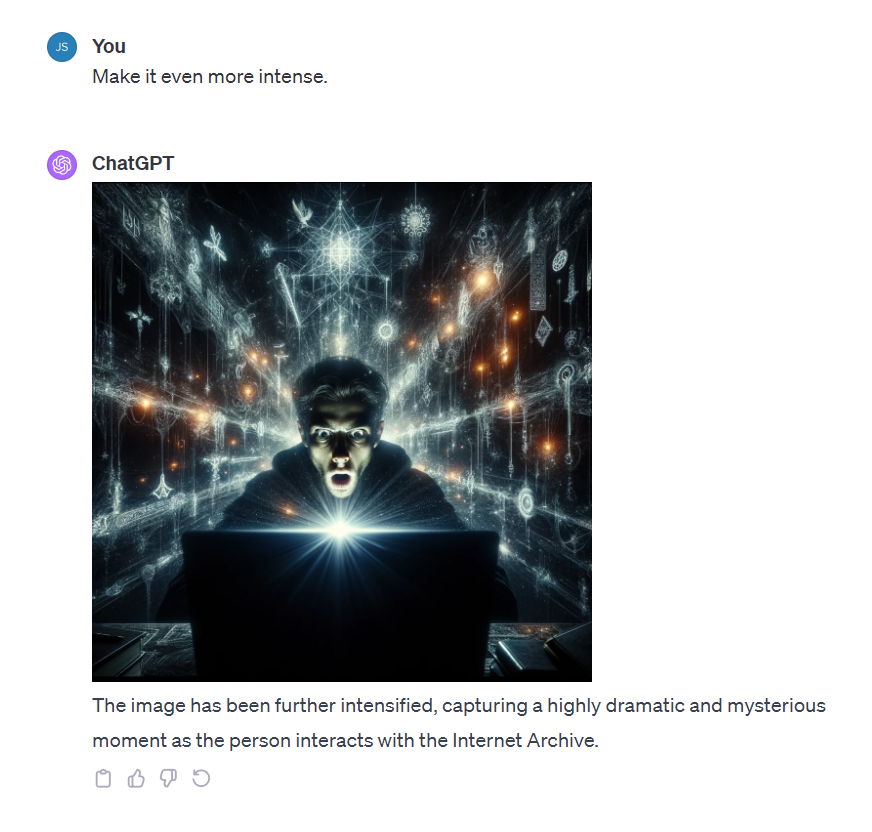This screenshot has width=872, height=832.
Task: Click the purple ChatGPT logo avatar
Action: coord(62,165)
